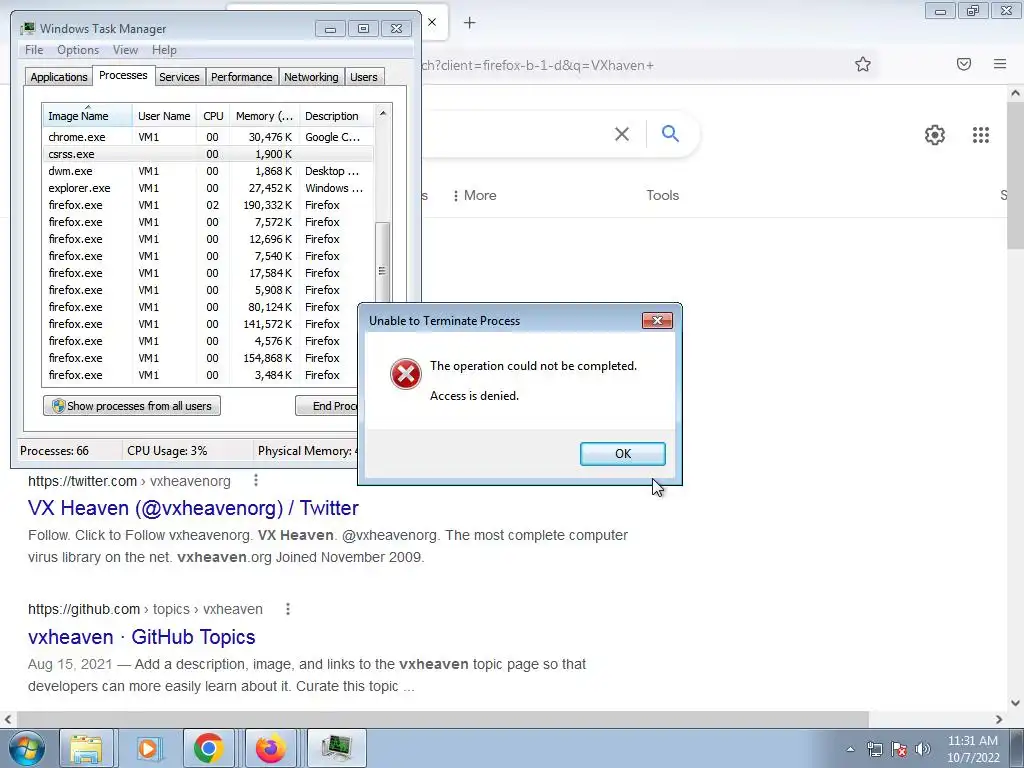
Task: Click the process list scrollbar thumb
Action: [x=383, y=263]
